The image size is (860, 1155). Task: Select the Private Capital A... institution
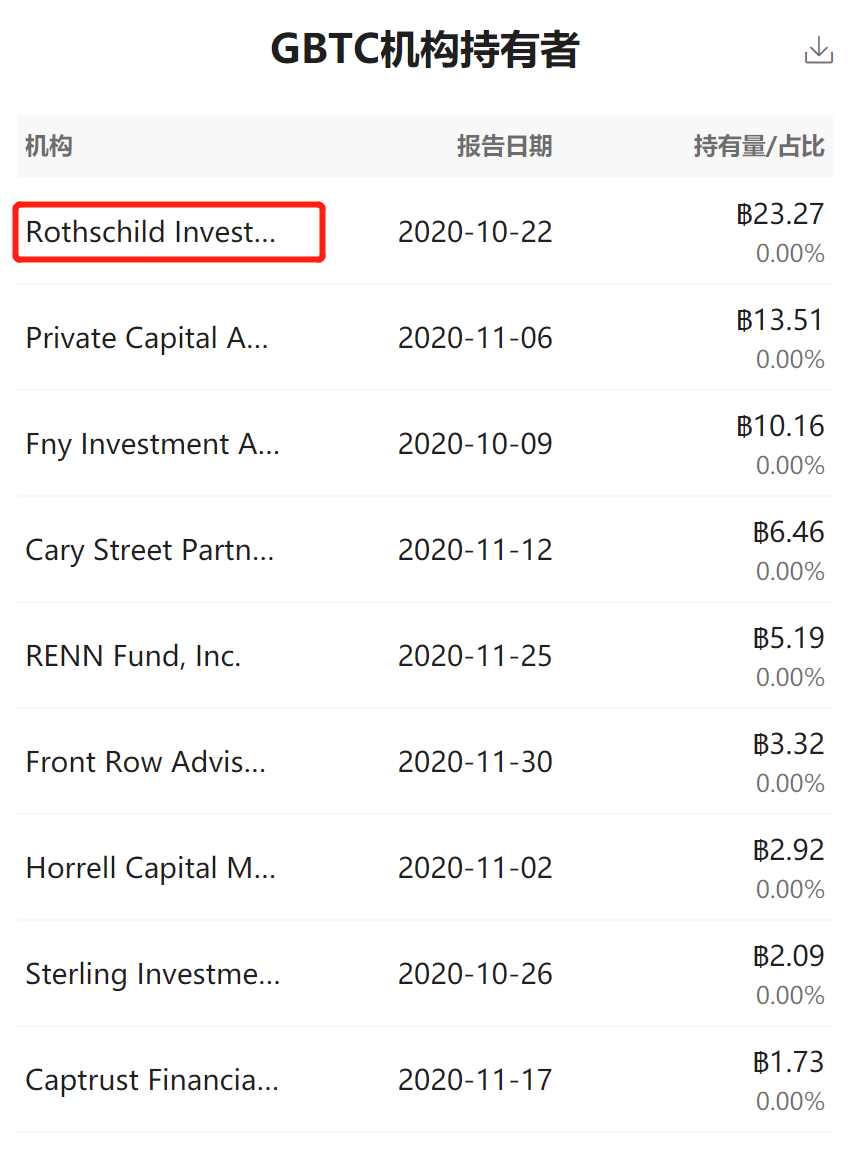tap(147, 338)
